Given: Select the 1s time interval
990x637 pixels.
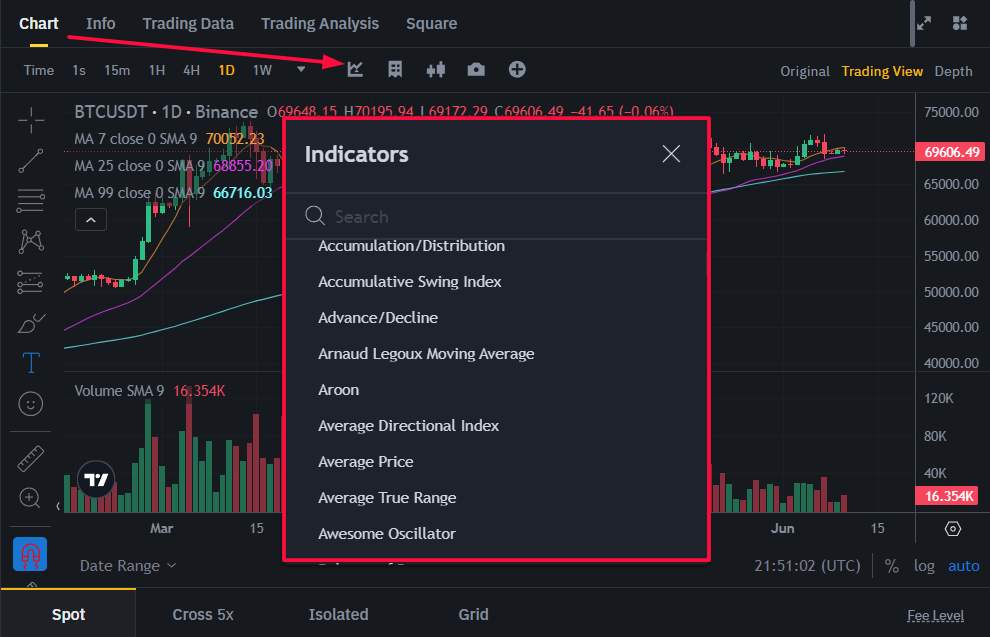Looking at the screenshot, I should (79, 70).
